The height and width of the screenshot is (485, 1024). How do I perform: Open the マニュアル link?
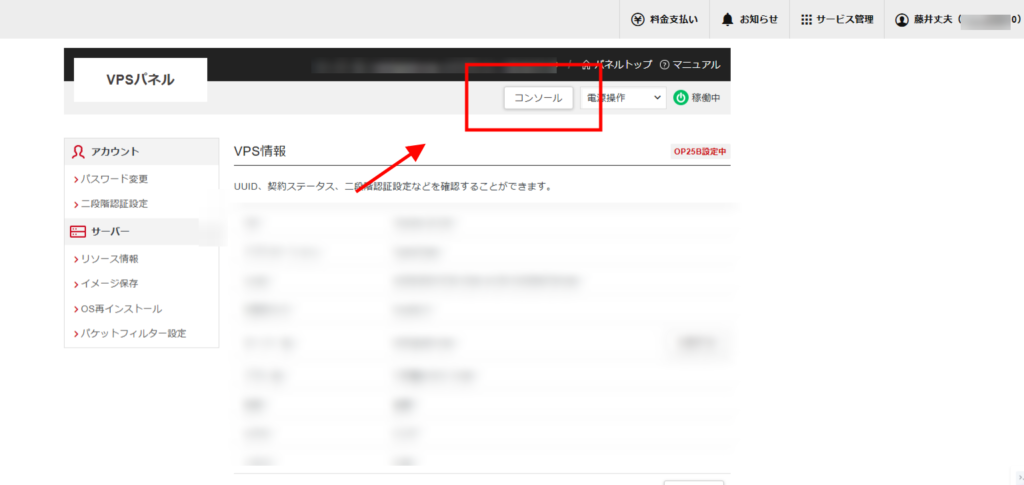pos(690,65)
